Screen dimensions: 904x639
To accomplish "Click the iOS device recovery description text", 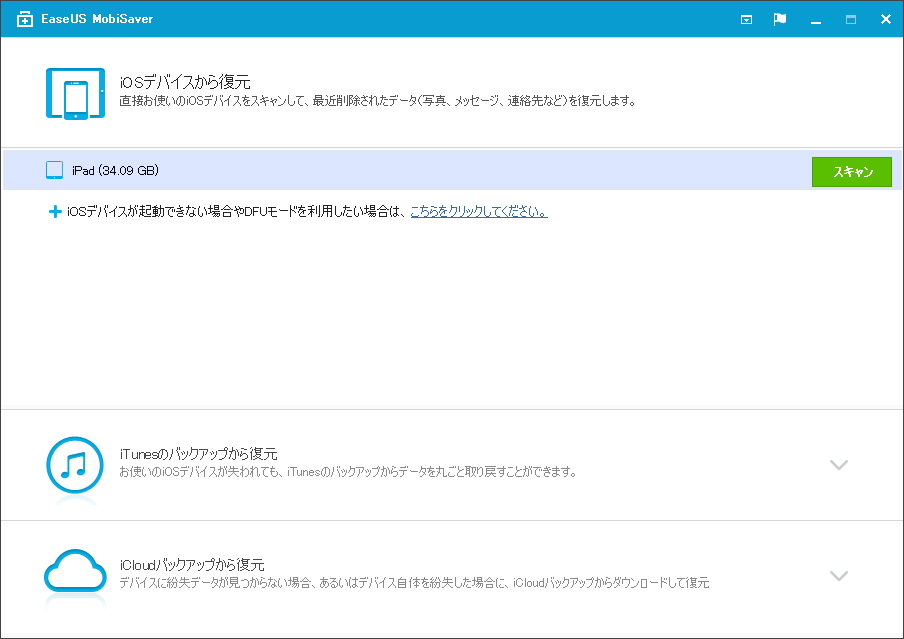I will click(378, 101).
